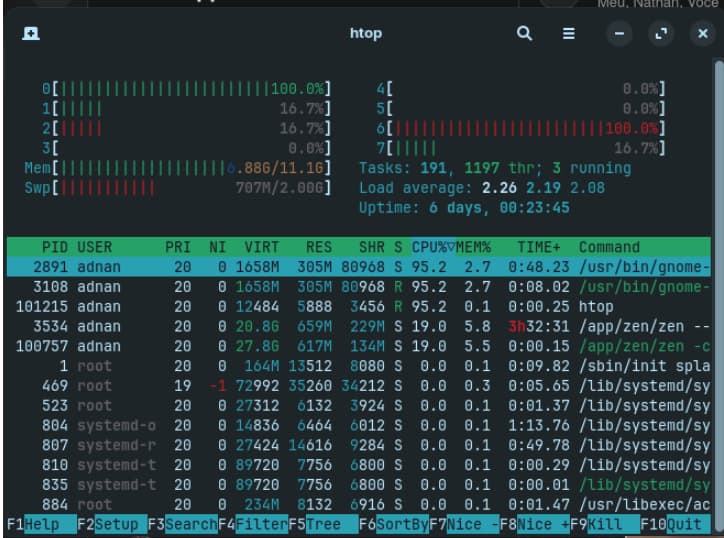Select root process row with PID 469
This screenshot has height=538, width=724.
coord(359,386)
